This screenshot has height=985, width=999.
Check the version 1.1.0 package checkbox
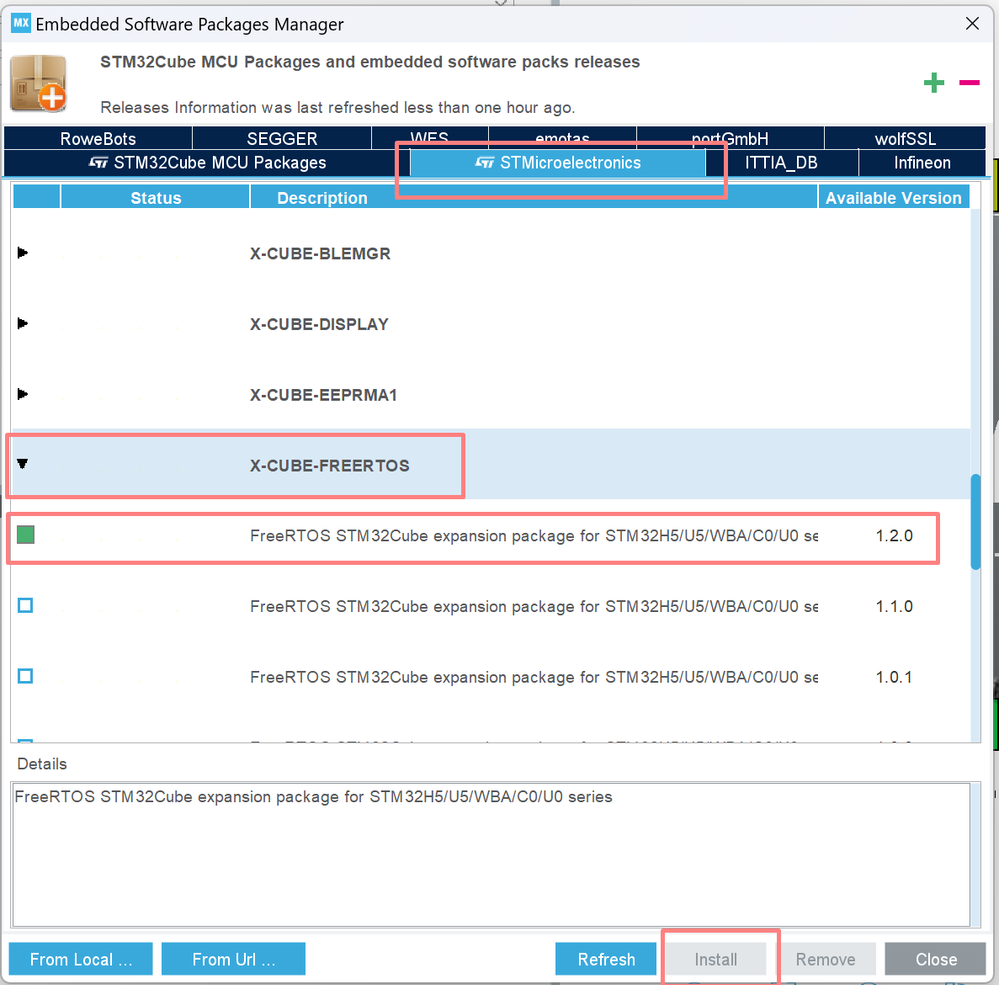(25, 605)
